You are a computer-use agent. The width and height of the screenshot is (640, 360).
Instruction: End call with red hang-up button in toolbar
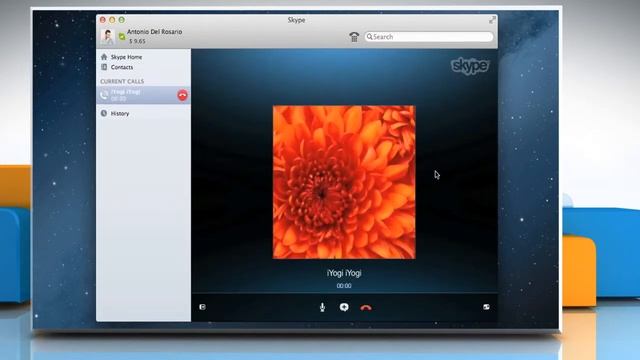pyautogui.click(x=366, y=307)
